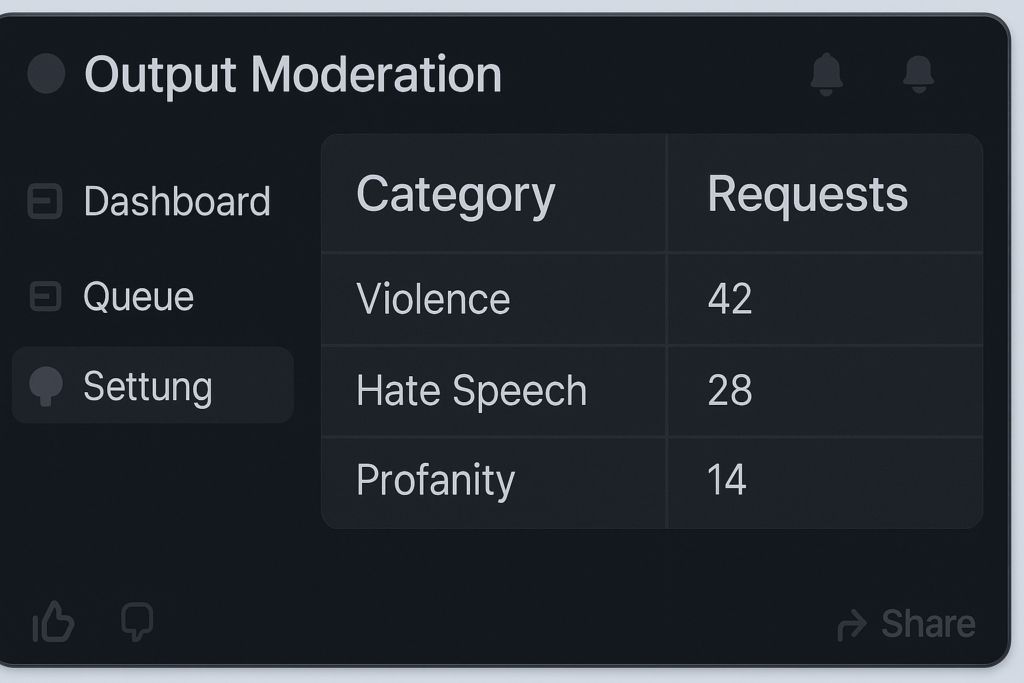Viewport: 1024px width, 683px height.
Task: Click the right notification bell icon
Action: (x=918, y=74)
